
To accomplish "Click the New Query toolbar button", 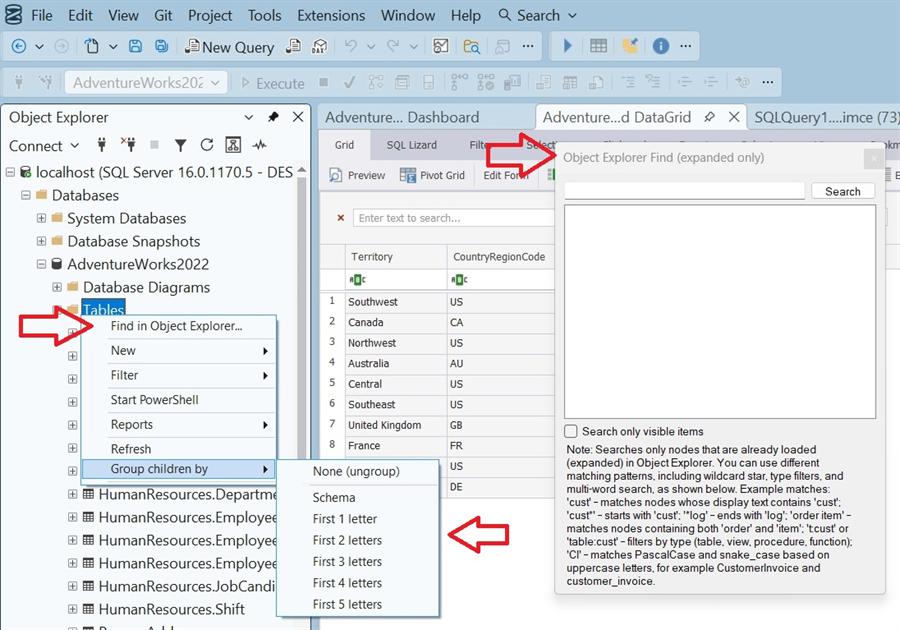I will coord(229,47).
